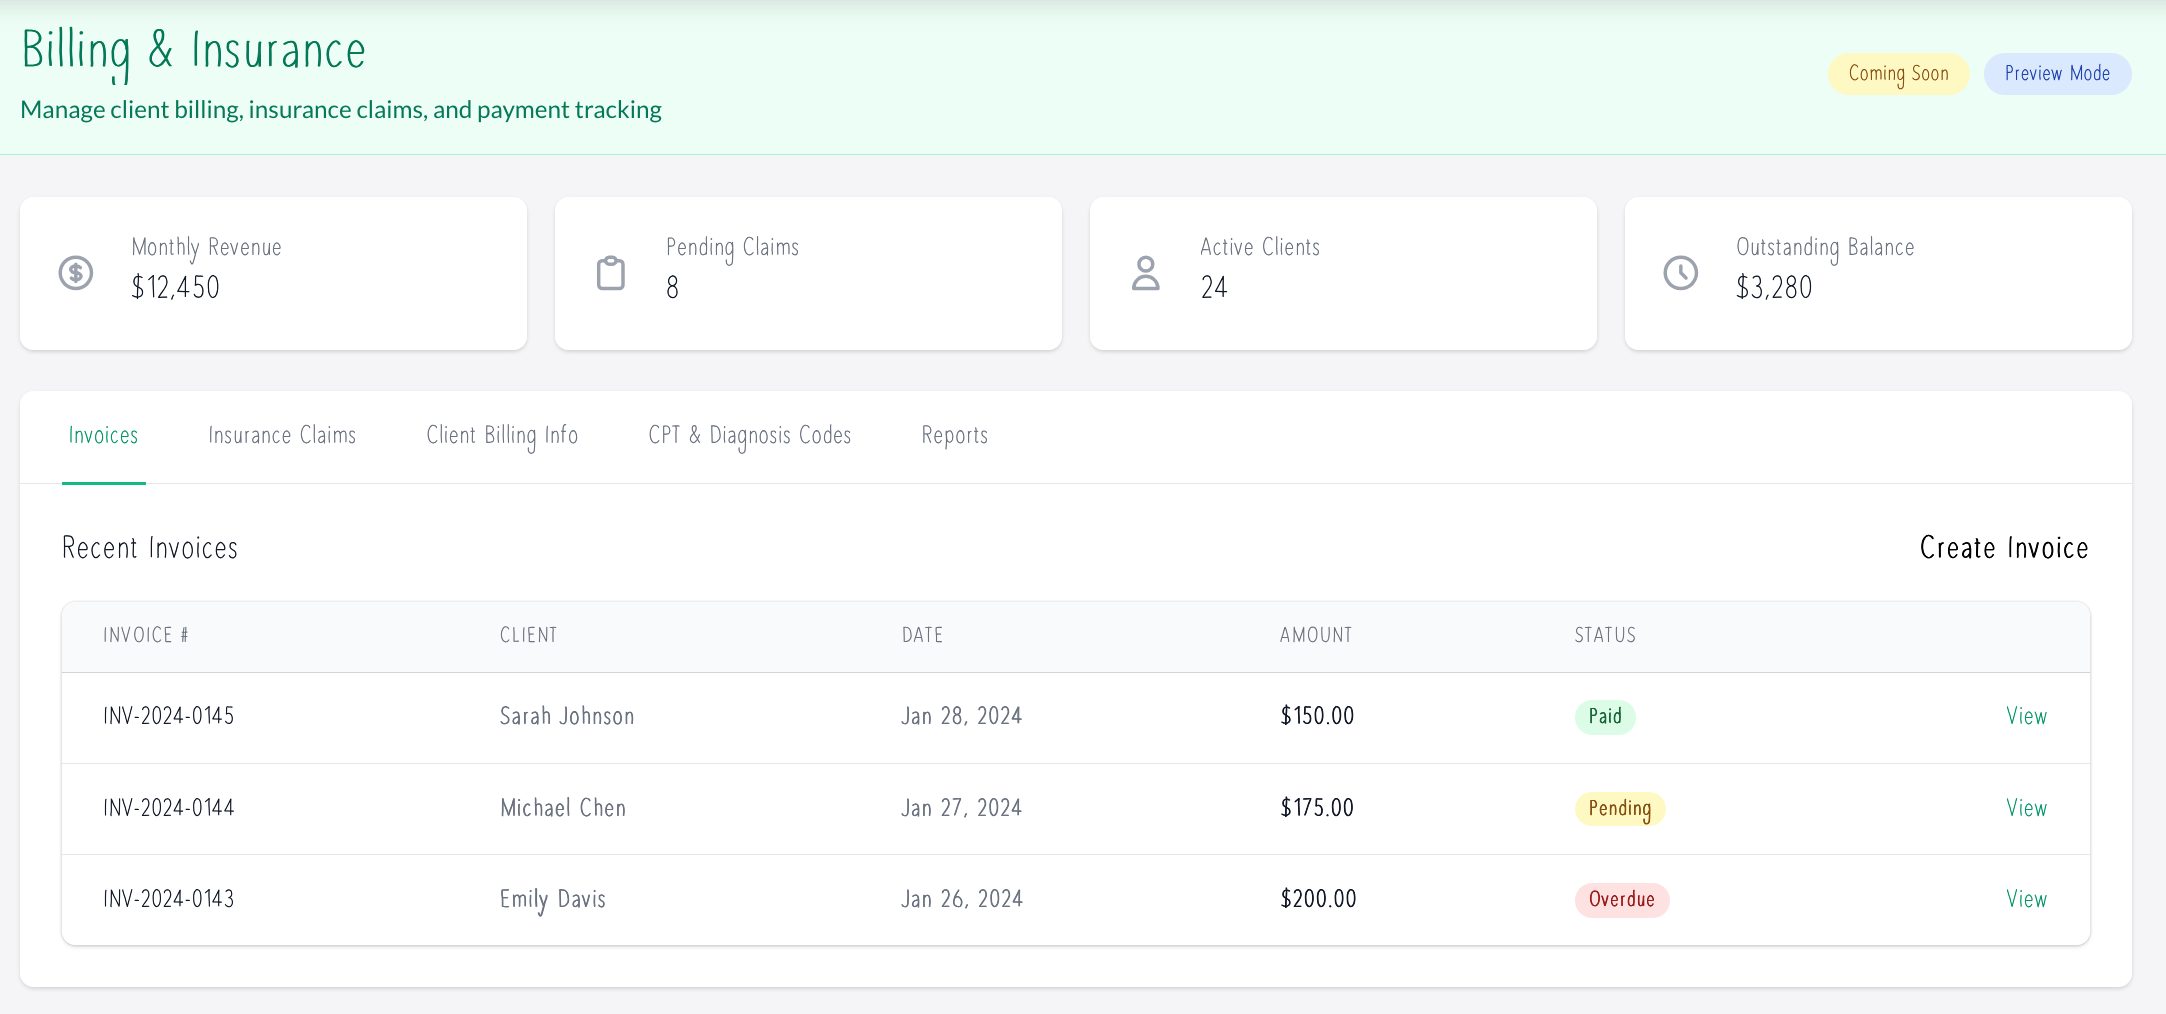Screen dimensions: 2166x1014
Task: Click the Coming Soon badge
Action: 1898,74
